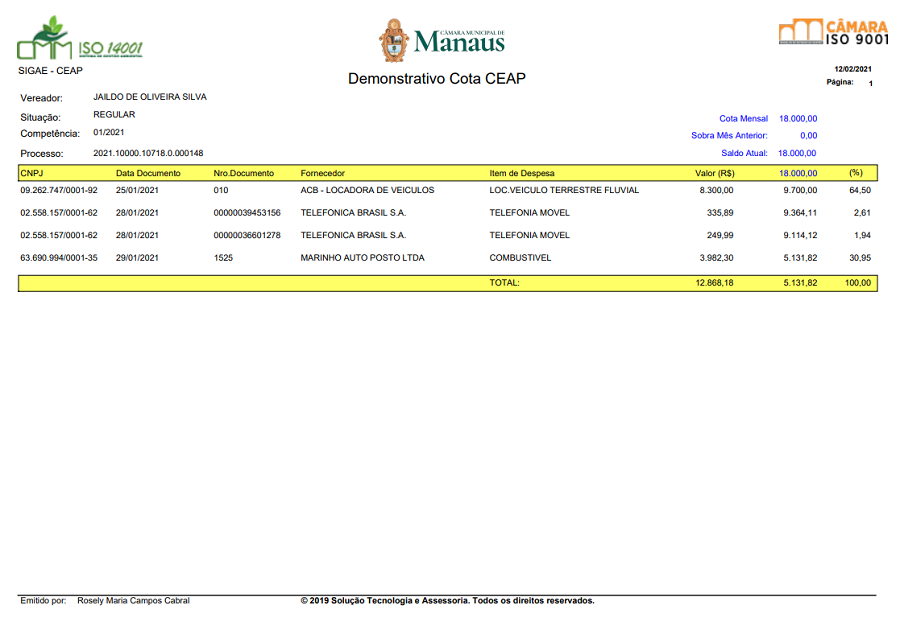Click the Demonstrativo Cota CEAP title
Screen dimensions: 900x634
coord(436,79)
